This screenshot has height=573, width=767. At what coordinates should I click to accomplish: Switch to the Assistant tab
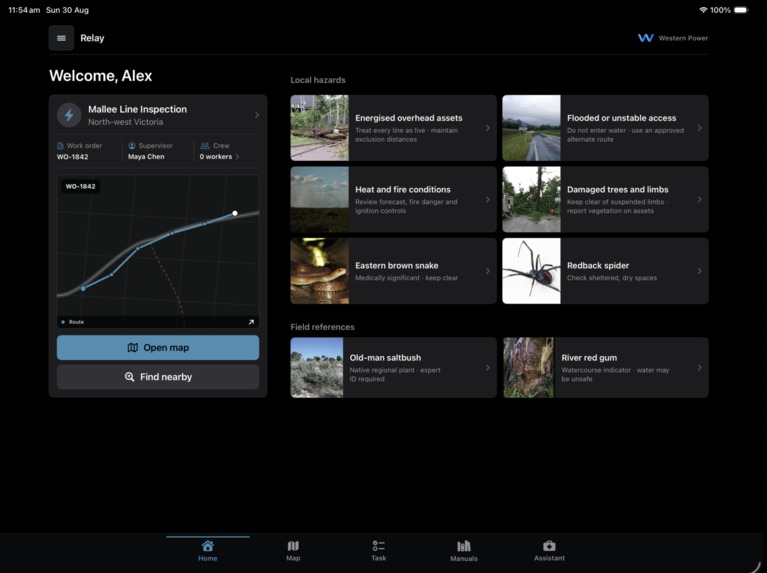click(x=549, y=550)
